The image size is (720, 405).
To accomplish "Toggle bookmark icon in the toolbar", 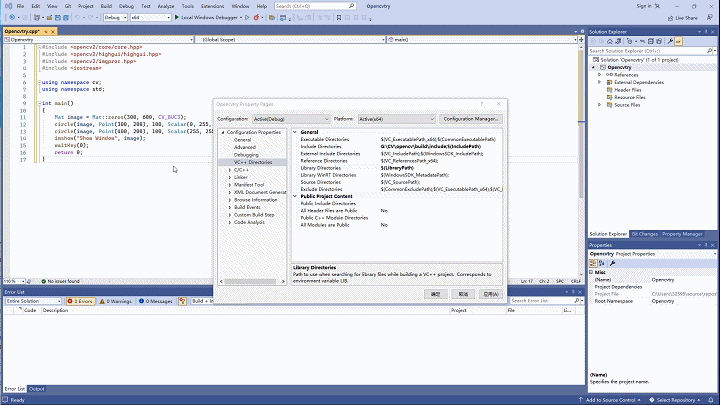I will coord(339,17).
